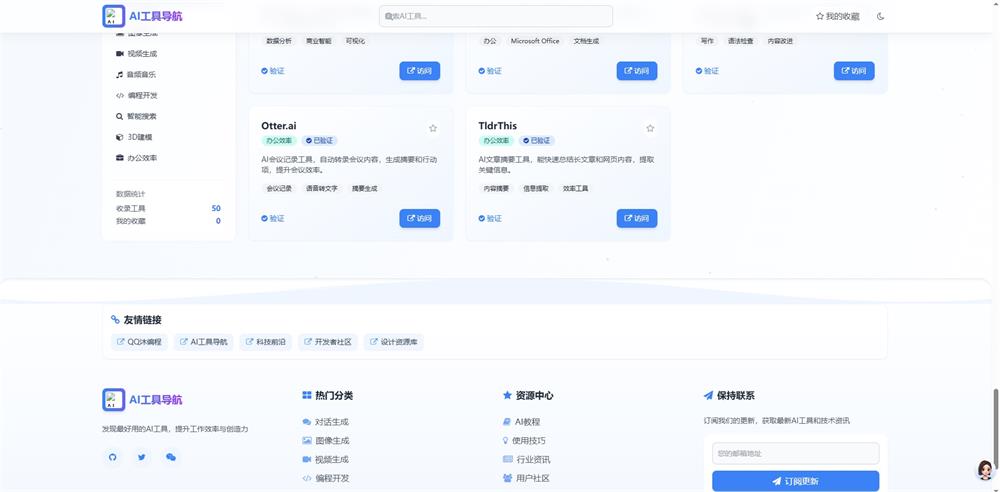Click 会议记录 tag on Otter.ai
The image size is (1000, 492).
coord(279,188)
